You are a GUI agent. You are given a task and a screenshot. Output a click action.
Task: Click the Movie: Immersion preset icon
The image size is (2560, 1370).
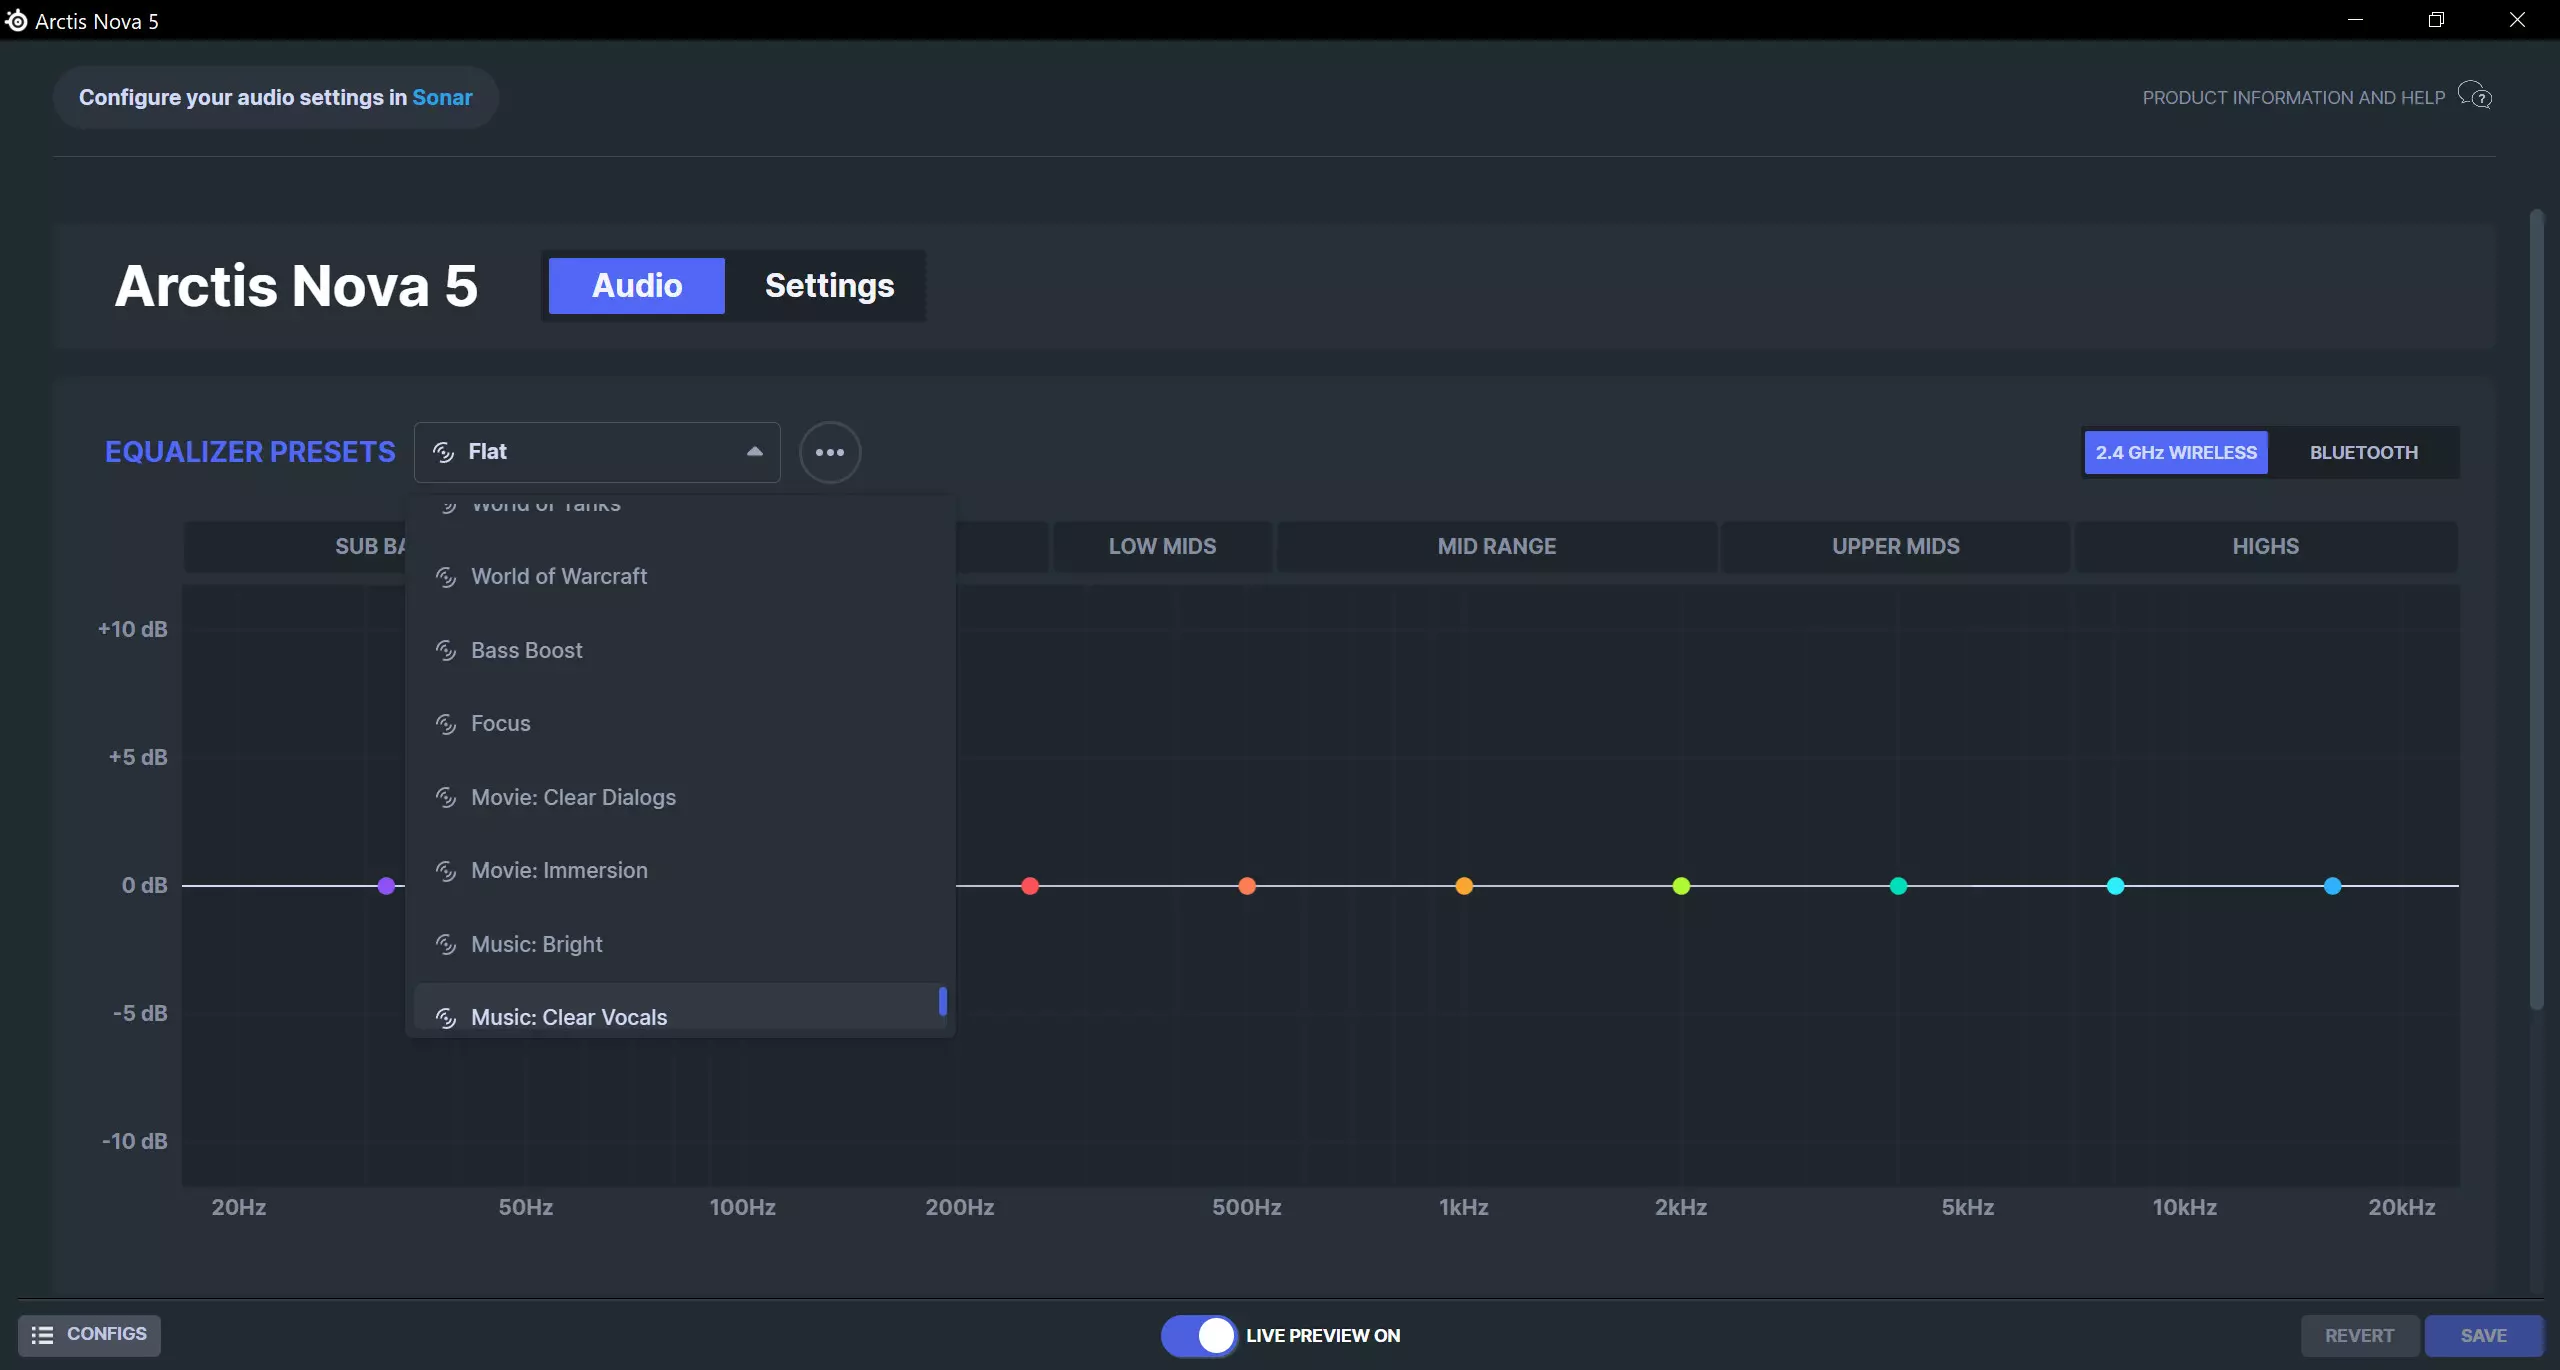tap(446, 871)
